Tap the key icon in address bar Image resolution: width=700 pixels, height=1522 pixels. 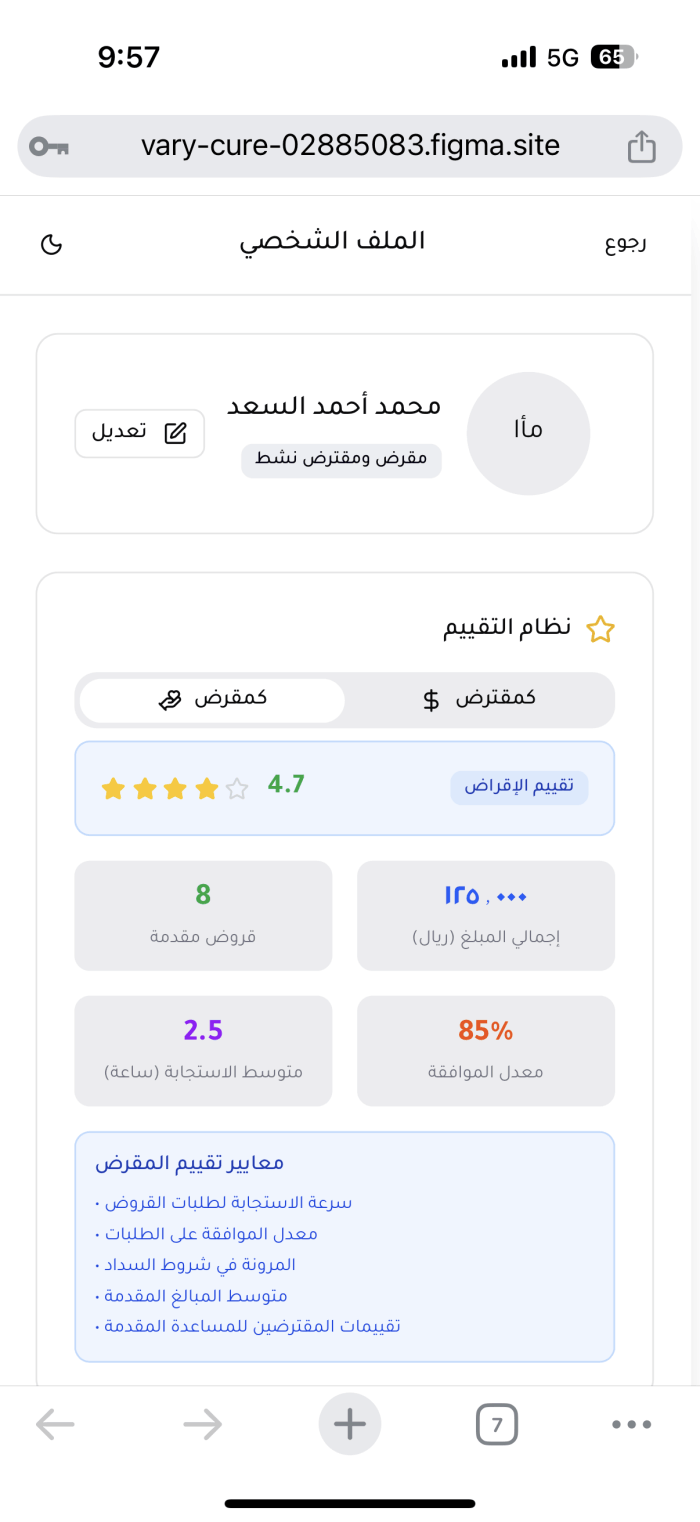(x=49, y=147)
